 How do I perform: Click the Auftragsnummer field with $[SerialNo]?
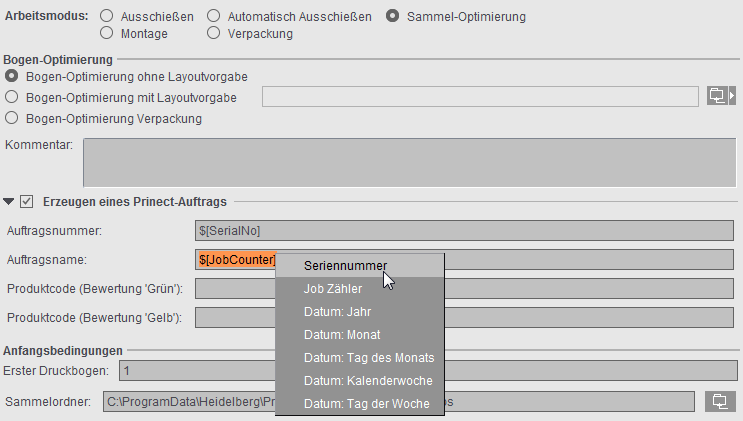click(464, 231)
